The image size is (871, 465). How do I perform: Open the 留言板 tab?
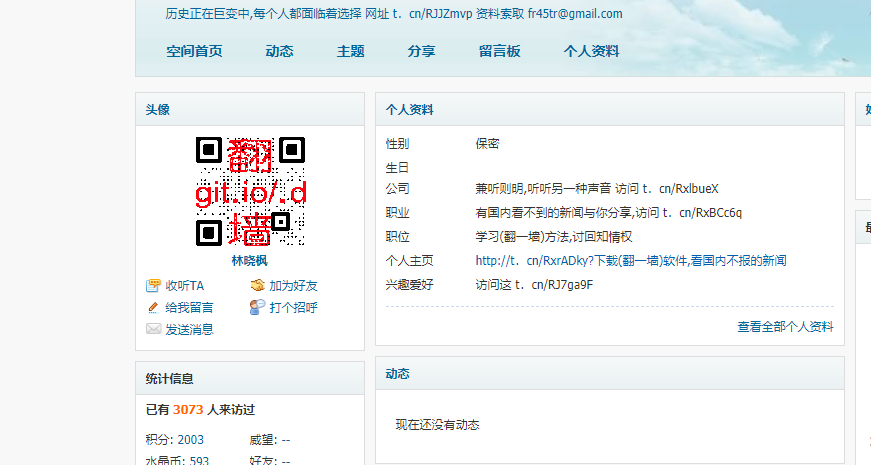[499, 51]
